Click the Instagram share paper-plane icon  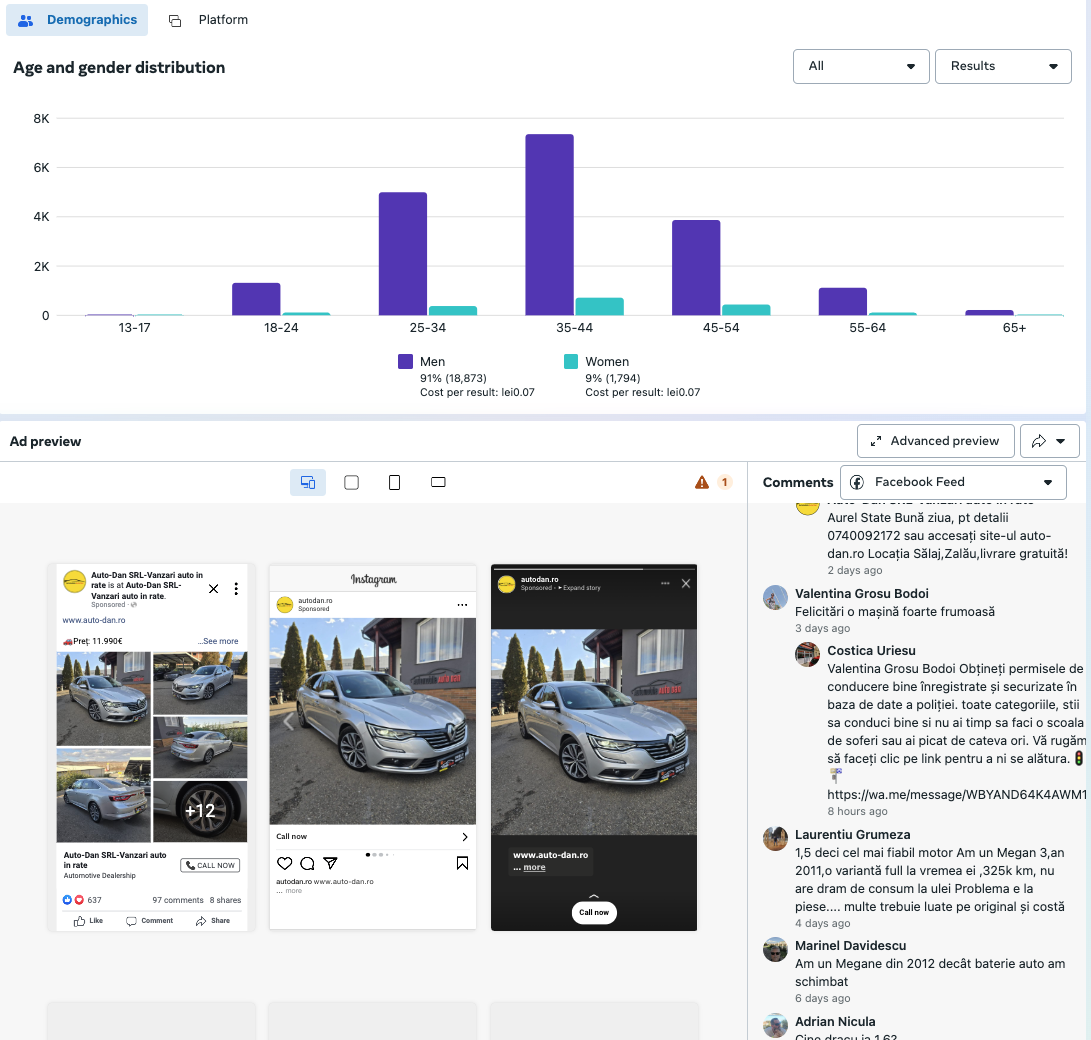pos(330,863)
